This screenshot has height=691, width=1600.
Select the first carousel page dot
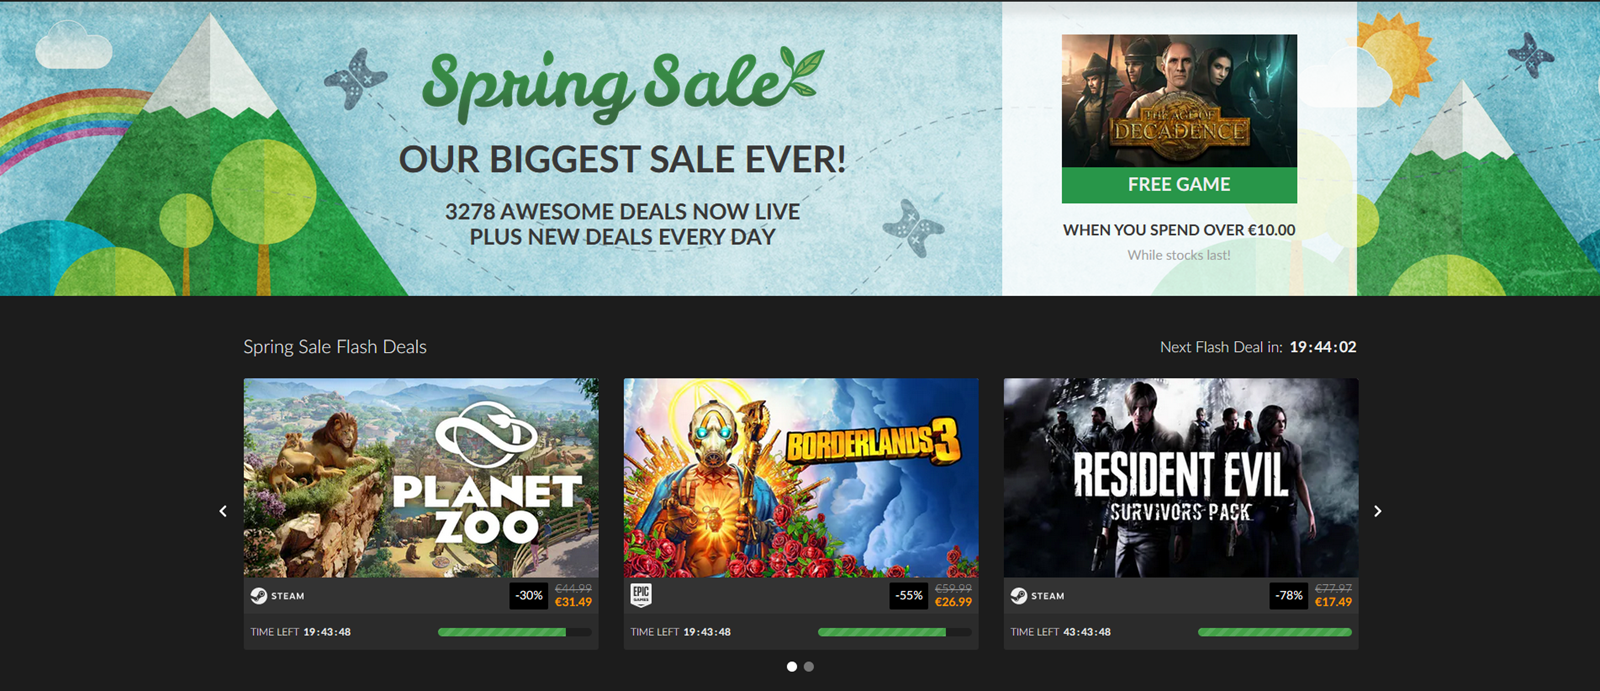click(792, 666)
